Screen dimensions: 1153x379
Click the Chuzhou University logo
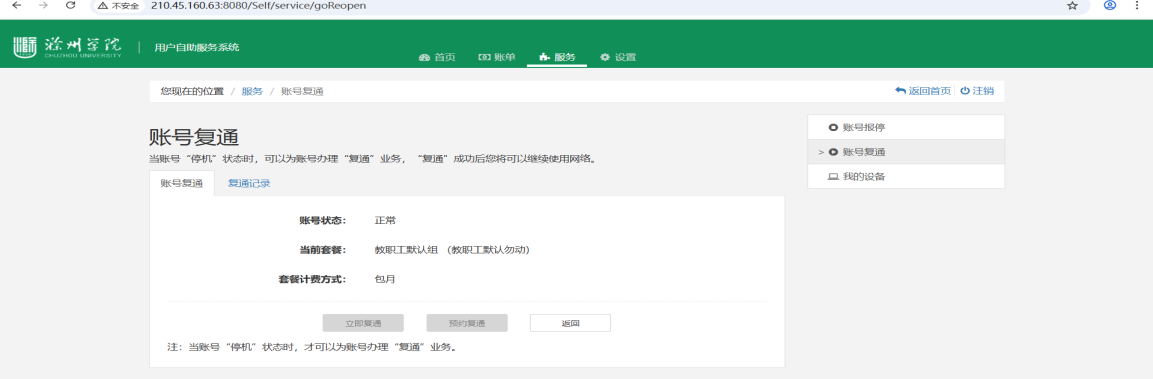(x=68, y=47)
